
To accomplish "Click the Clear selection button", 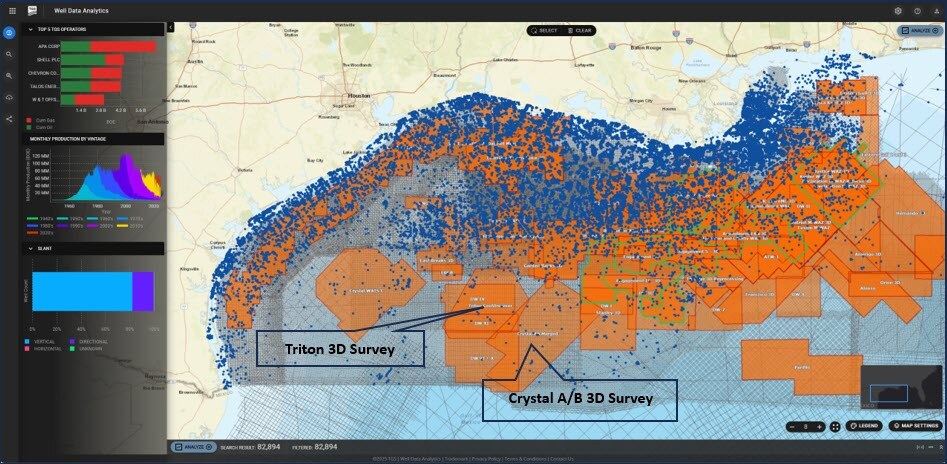I will [x=580, y=31].
